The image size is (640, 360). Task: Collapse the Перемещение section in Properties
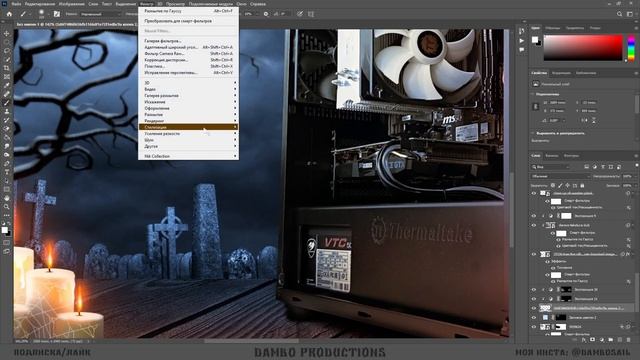pos(533,94)
